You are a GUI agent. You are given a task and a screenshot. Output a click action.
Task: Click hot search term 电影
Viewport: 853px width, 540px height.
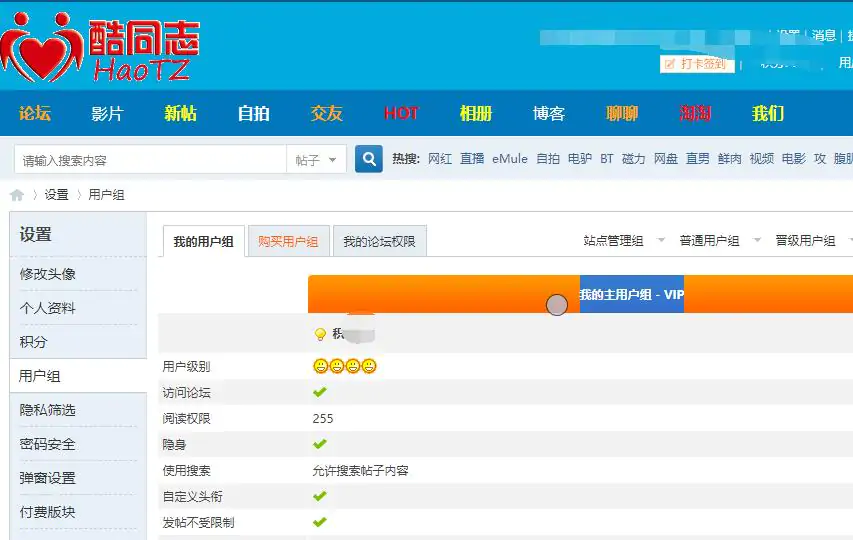pyautogui.click(x=794, y=159)
